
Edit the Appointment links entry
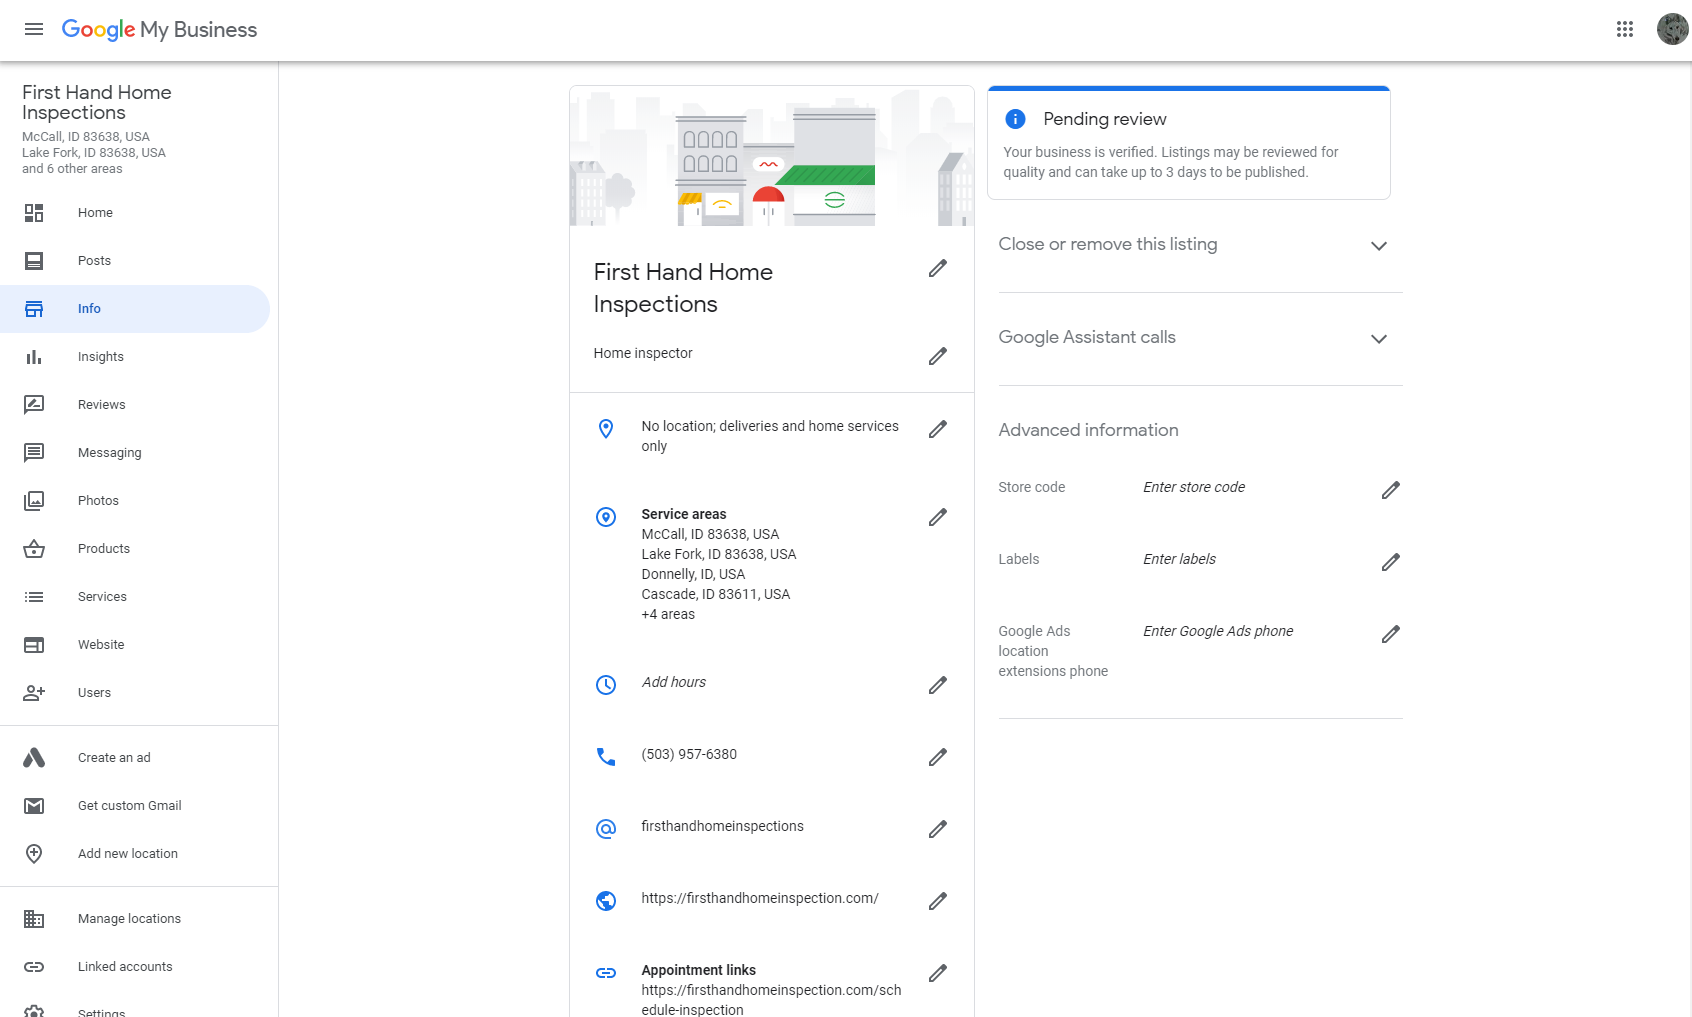(937, 973)
